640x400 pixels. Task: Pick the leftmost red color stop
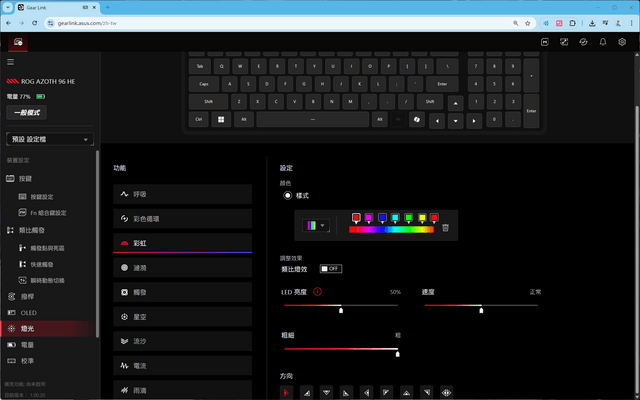(356, 218)
